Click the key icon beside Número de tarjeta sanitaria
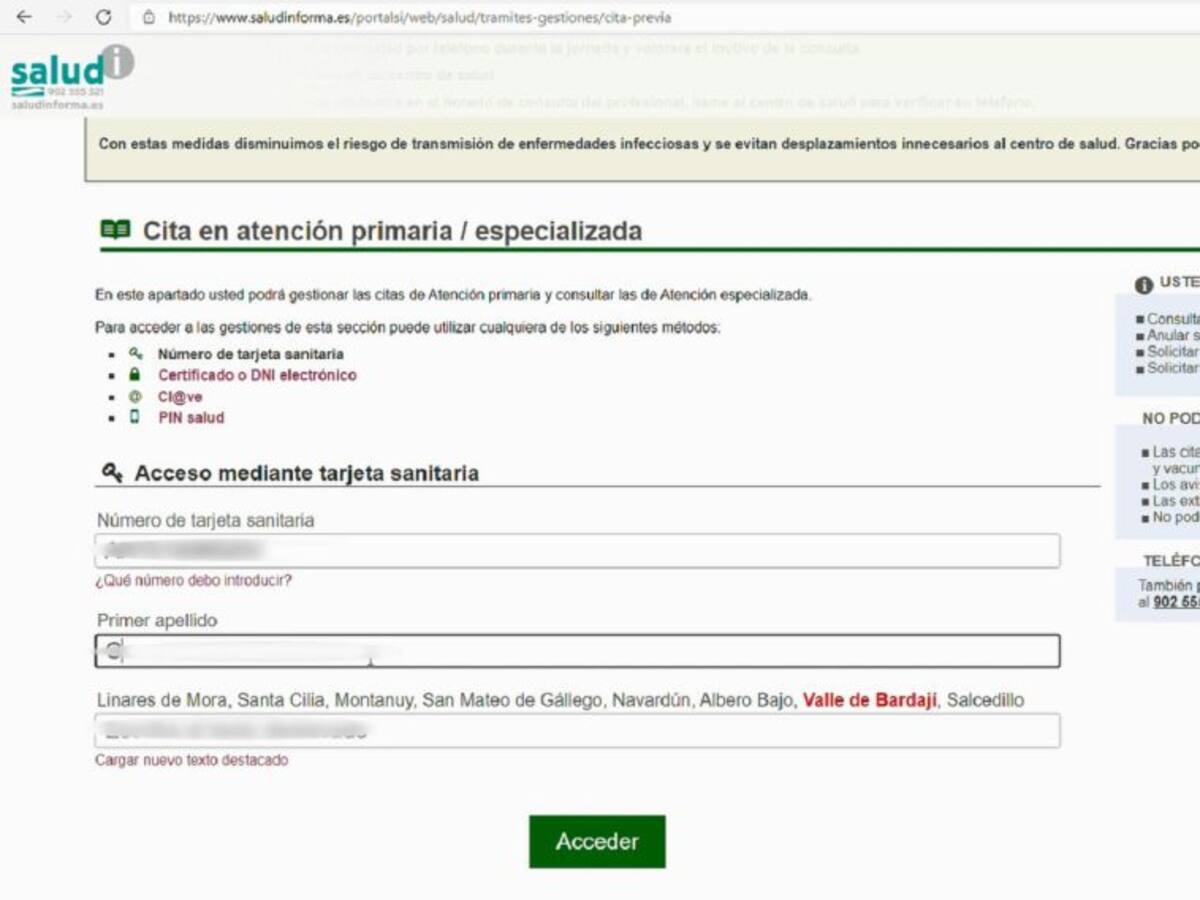1200x900 pixels. point(135,354)
